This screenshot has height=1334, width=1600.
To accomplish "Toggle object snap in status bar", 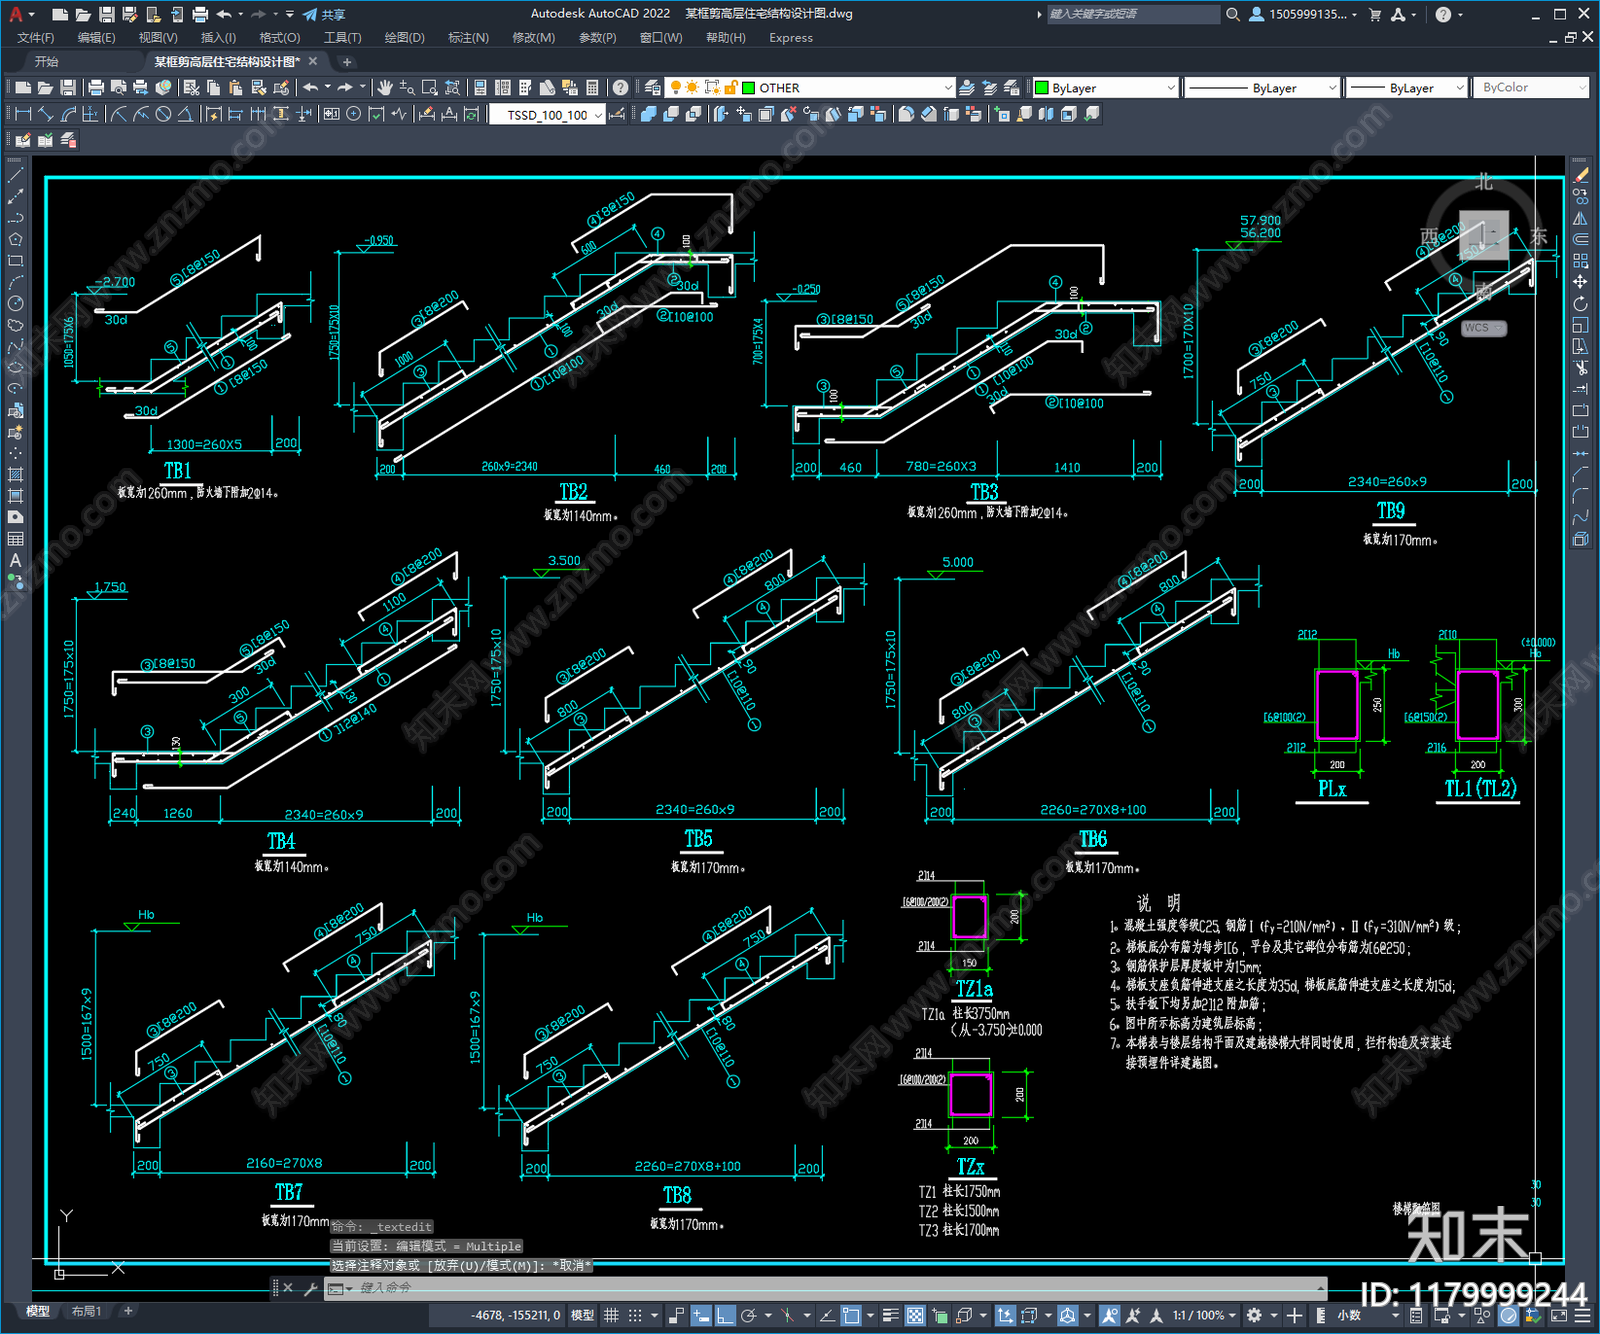I will [x=851, y=1315].
